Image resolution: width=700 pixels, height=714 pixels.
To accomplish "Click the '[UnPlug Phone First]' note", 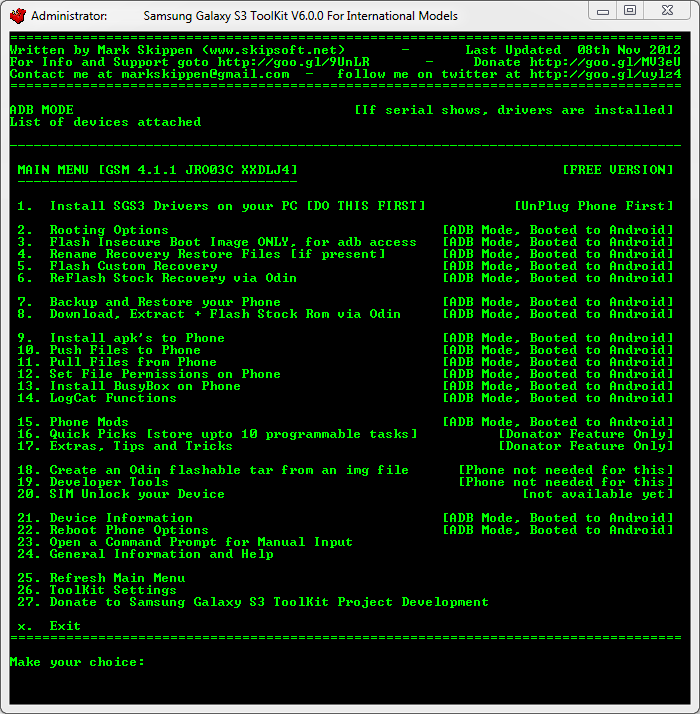I will 593,206.
